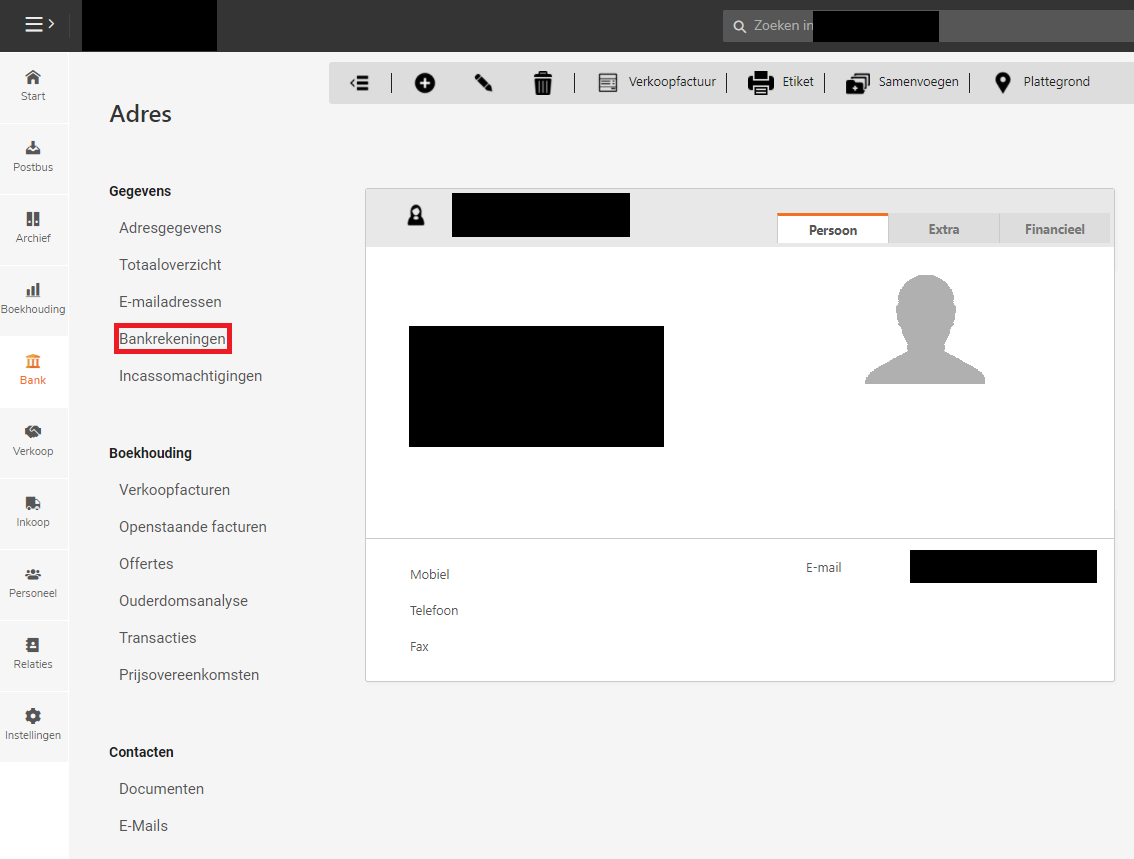Click the collapse list icon in toolbar
Viewport: 1134px width, 859px height.
(x=360, y=83)
